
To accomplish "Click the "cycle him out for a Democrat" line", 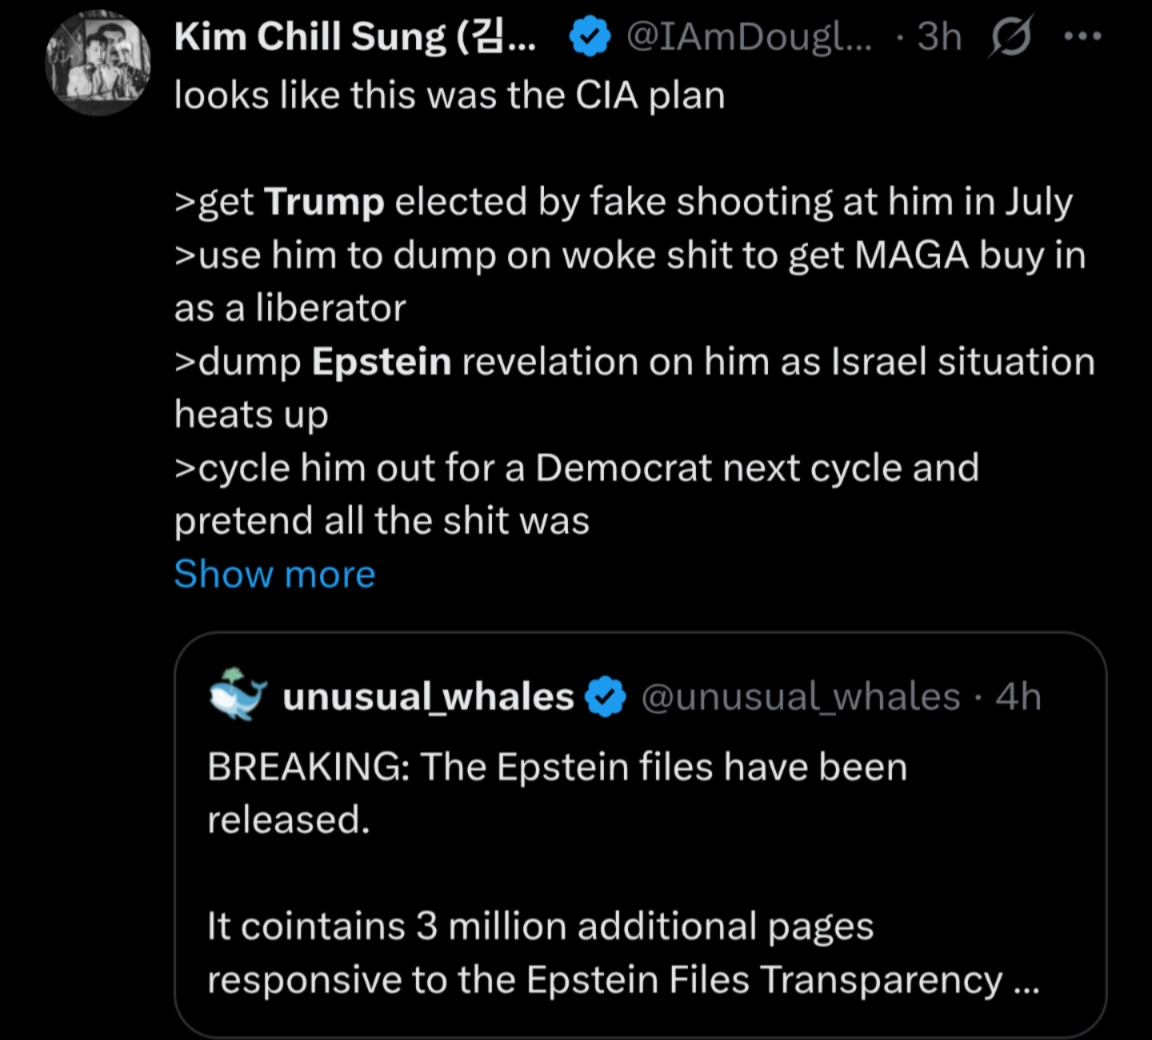I will (576, 468).
